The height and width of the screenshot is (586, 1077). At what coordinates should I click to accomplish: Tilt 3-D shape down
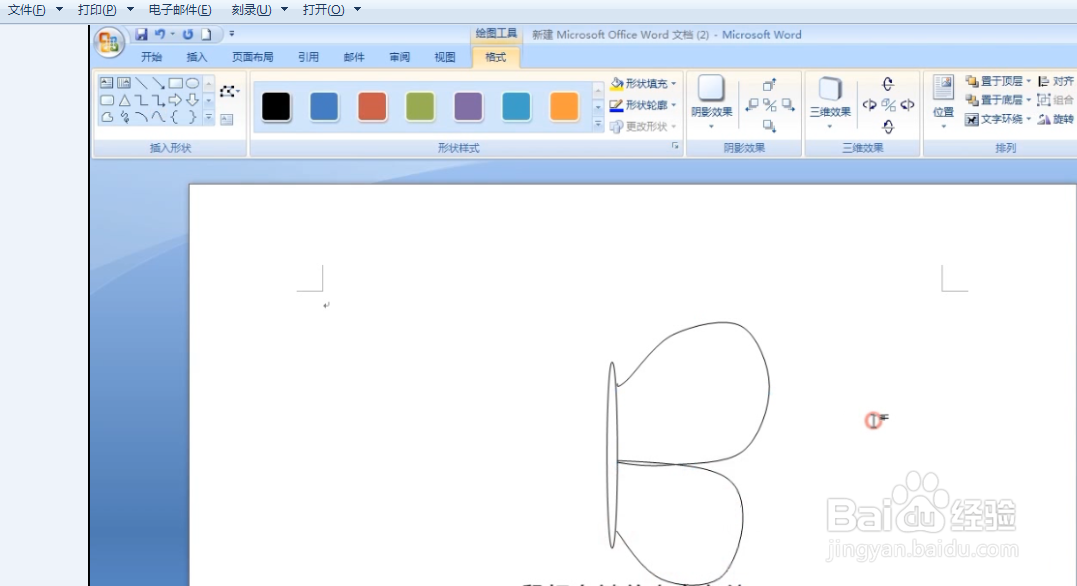coord(888,126)
